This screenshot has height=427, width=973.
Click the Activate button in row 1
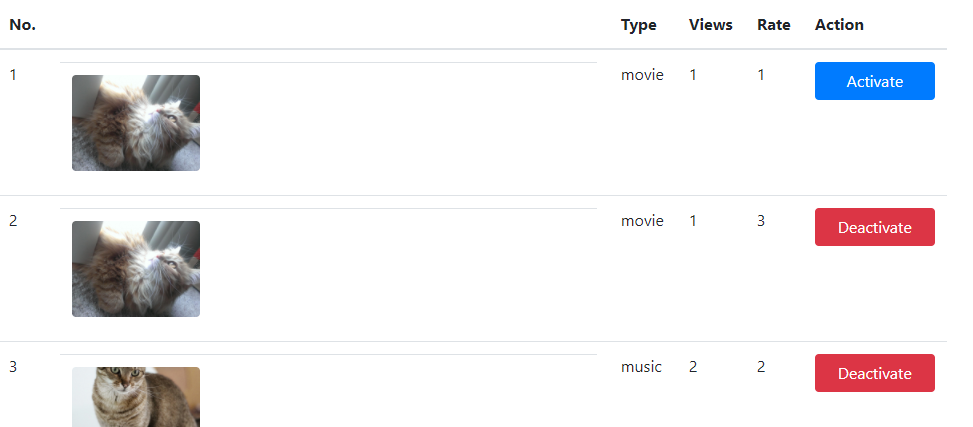[874, 81]
